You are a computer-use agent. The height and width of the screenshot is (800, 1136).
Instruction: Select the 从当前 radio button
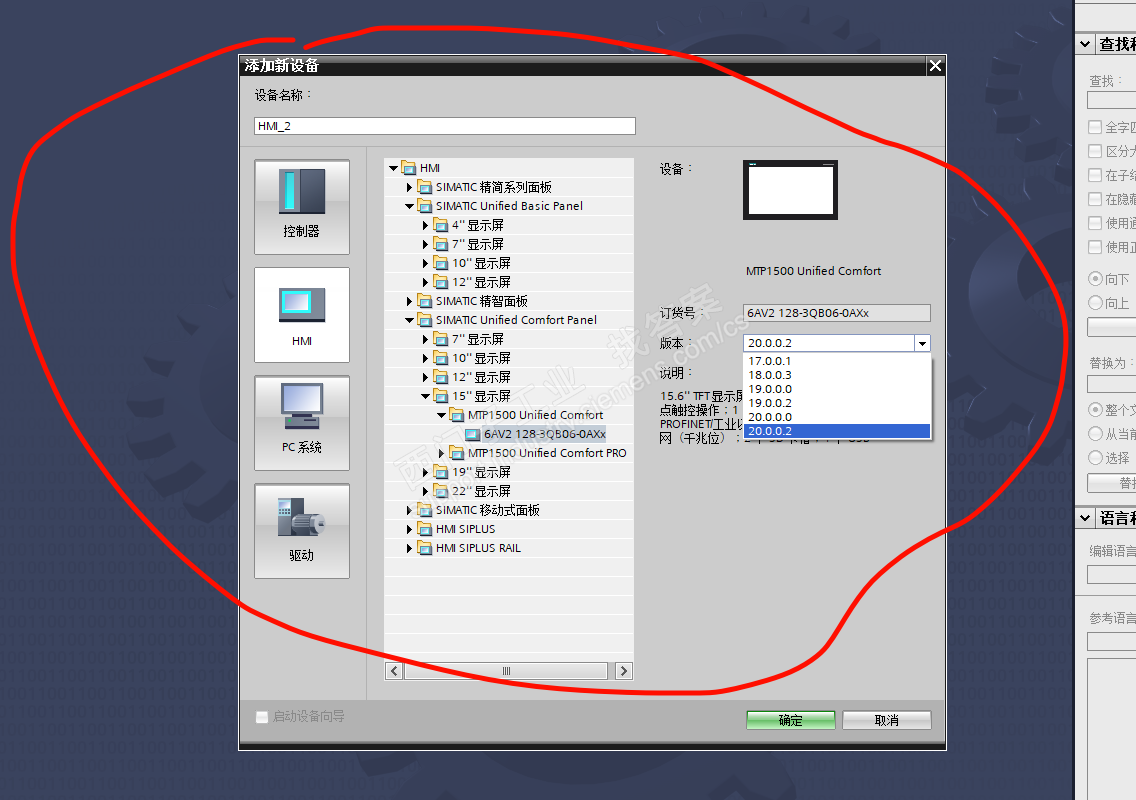1095,434
